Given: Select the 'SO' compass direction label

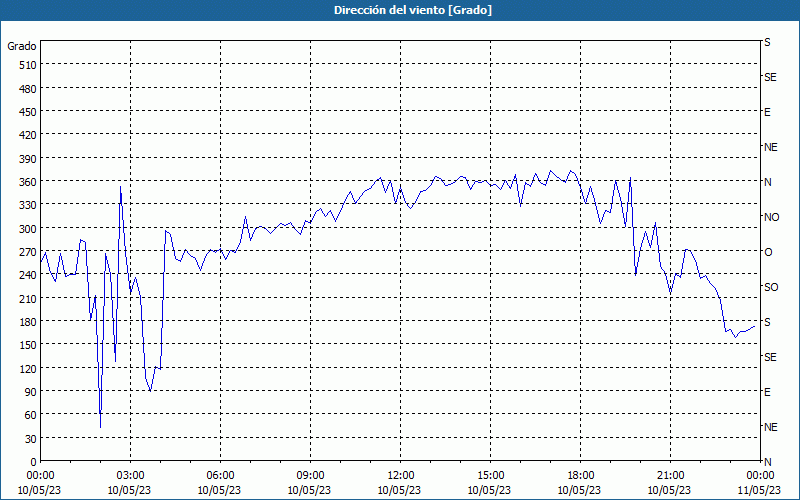Looking at the screenshot, I should [x=771, y=287].
